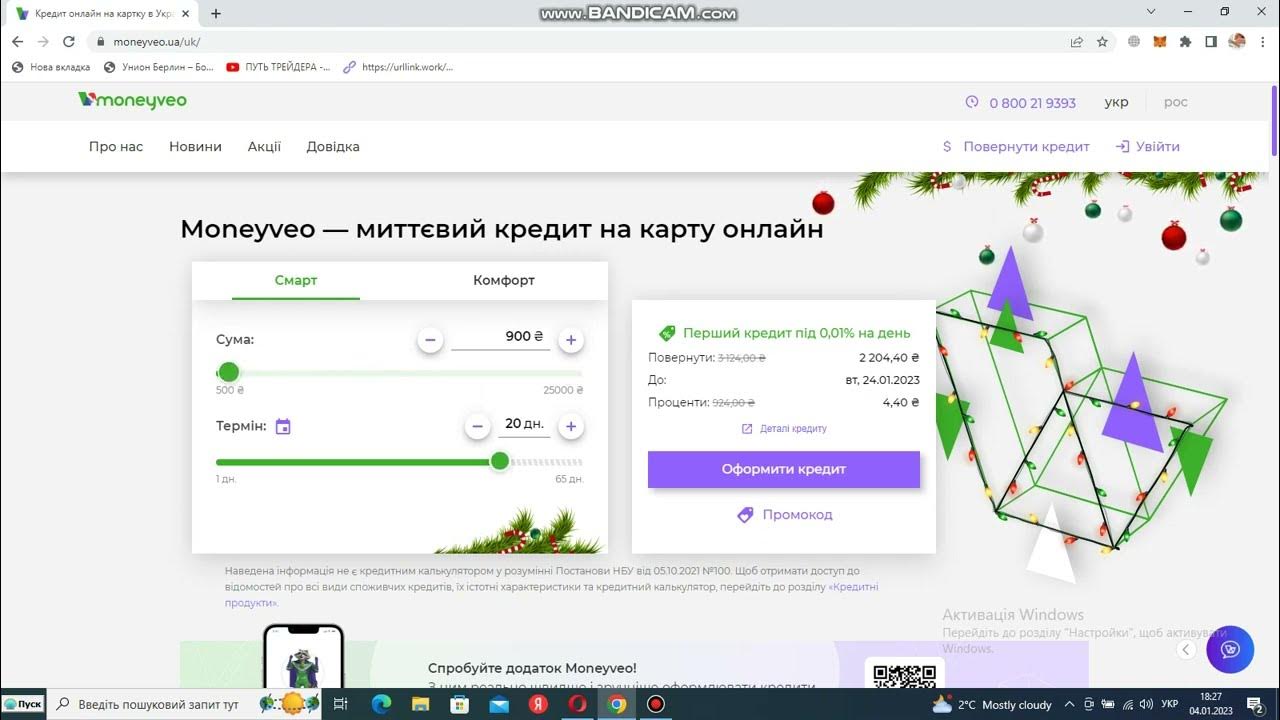Open Task View on the taskbar
Screen dimensions: 1280x720
340,704
